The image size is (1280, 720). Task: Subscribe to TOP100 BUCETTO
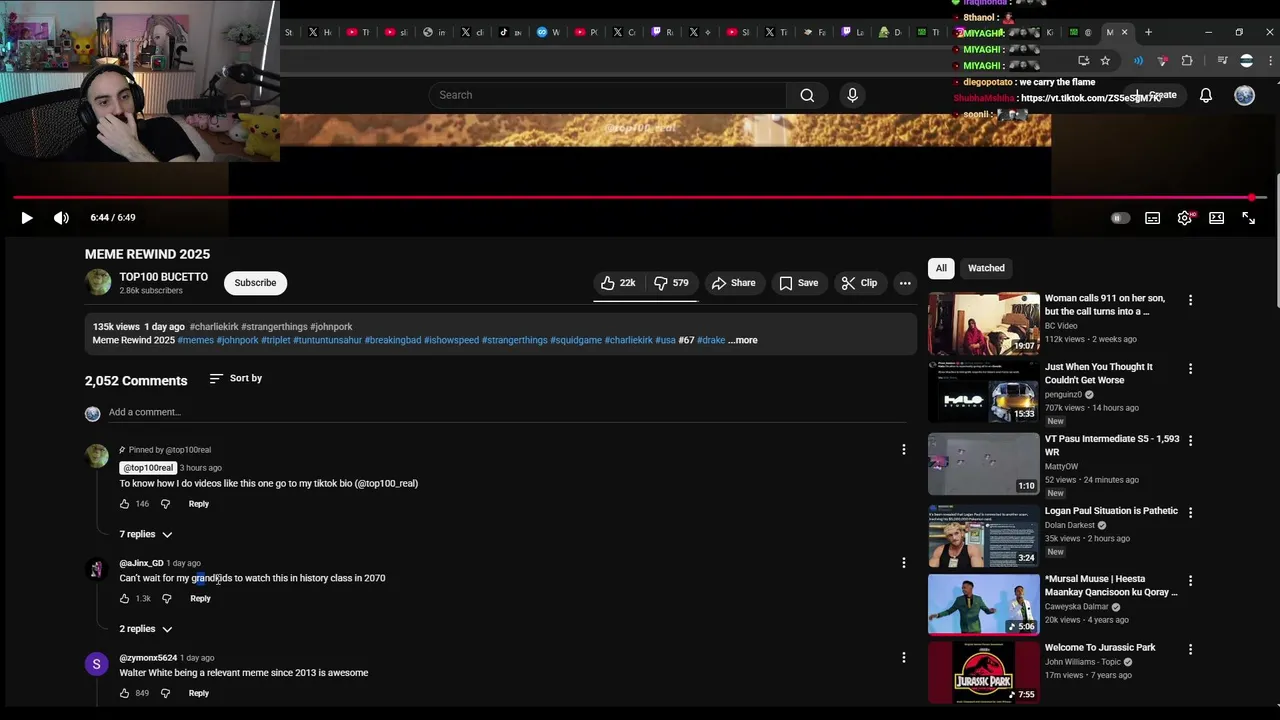[x=255, y=283]
